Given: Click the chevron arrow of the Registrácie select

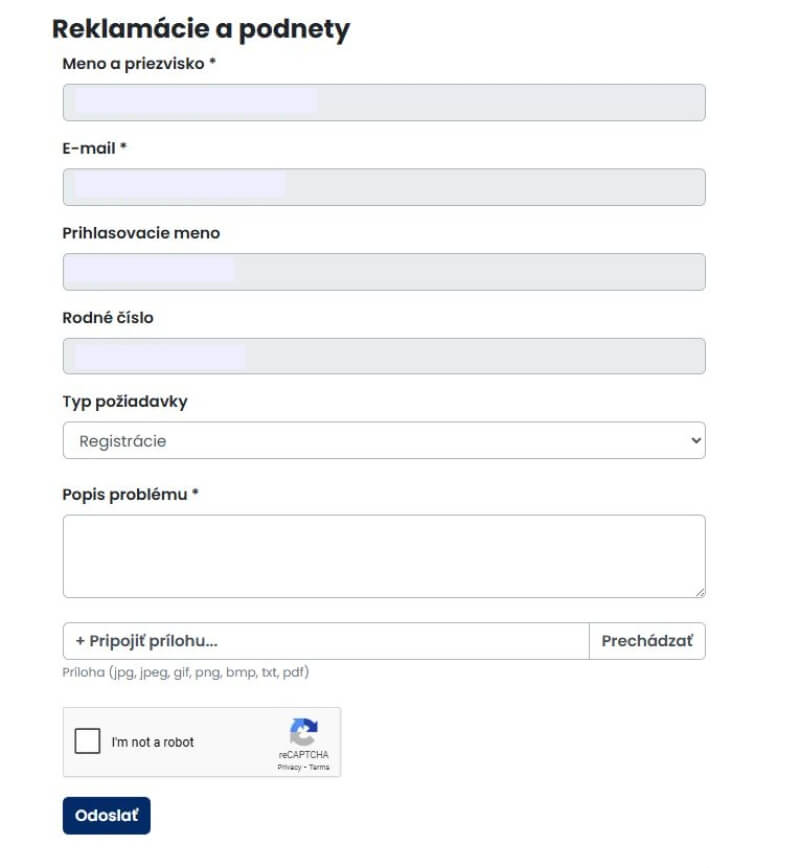Looking at the screenshot, I should coord(696,440).
